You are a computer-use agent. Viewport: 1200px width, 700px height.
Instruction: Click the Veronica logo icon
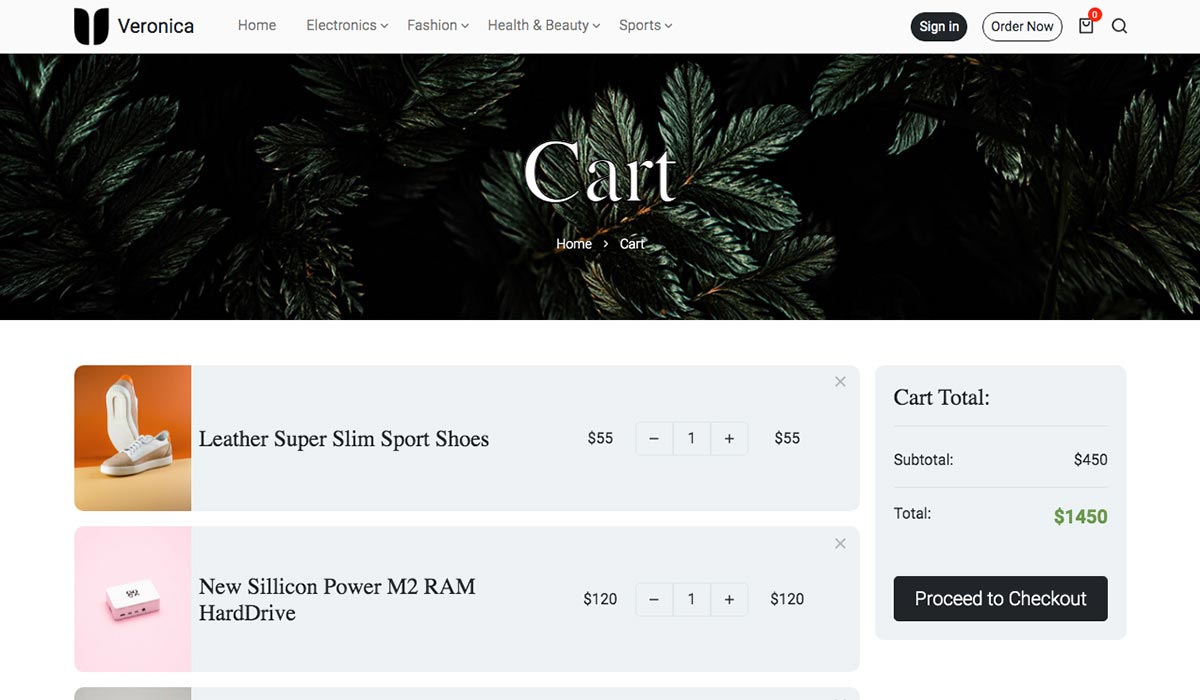coord(91,26)
